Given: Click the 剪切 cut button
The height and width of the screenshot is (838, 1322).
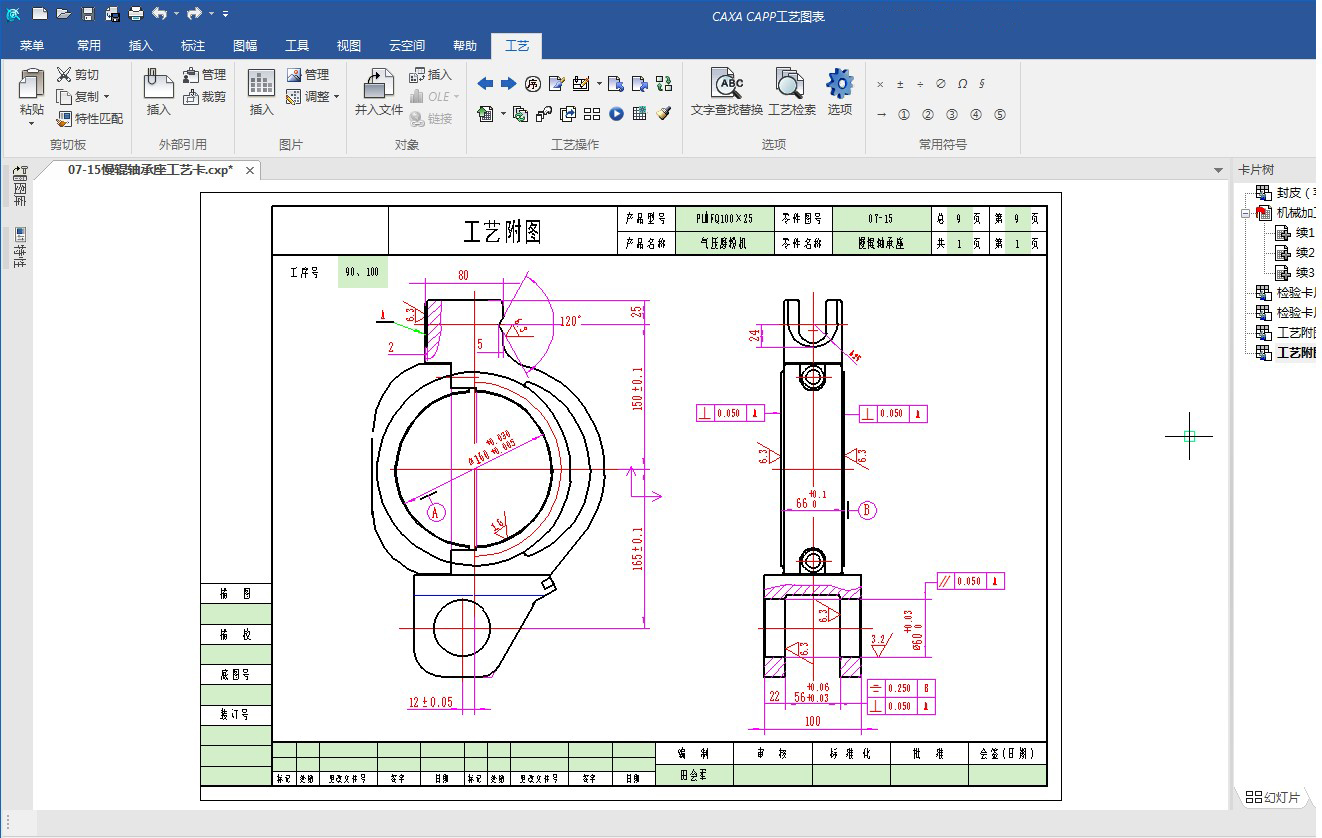Looking at the screenshot, I should click(x=78, y=75).
